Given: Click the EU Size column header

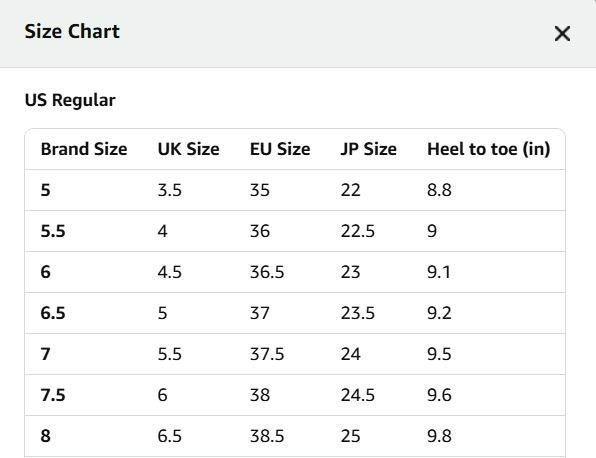Looking at the screenshot, I should click(280, 149).
